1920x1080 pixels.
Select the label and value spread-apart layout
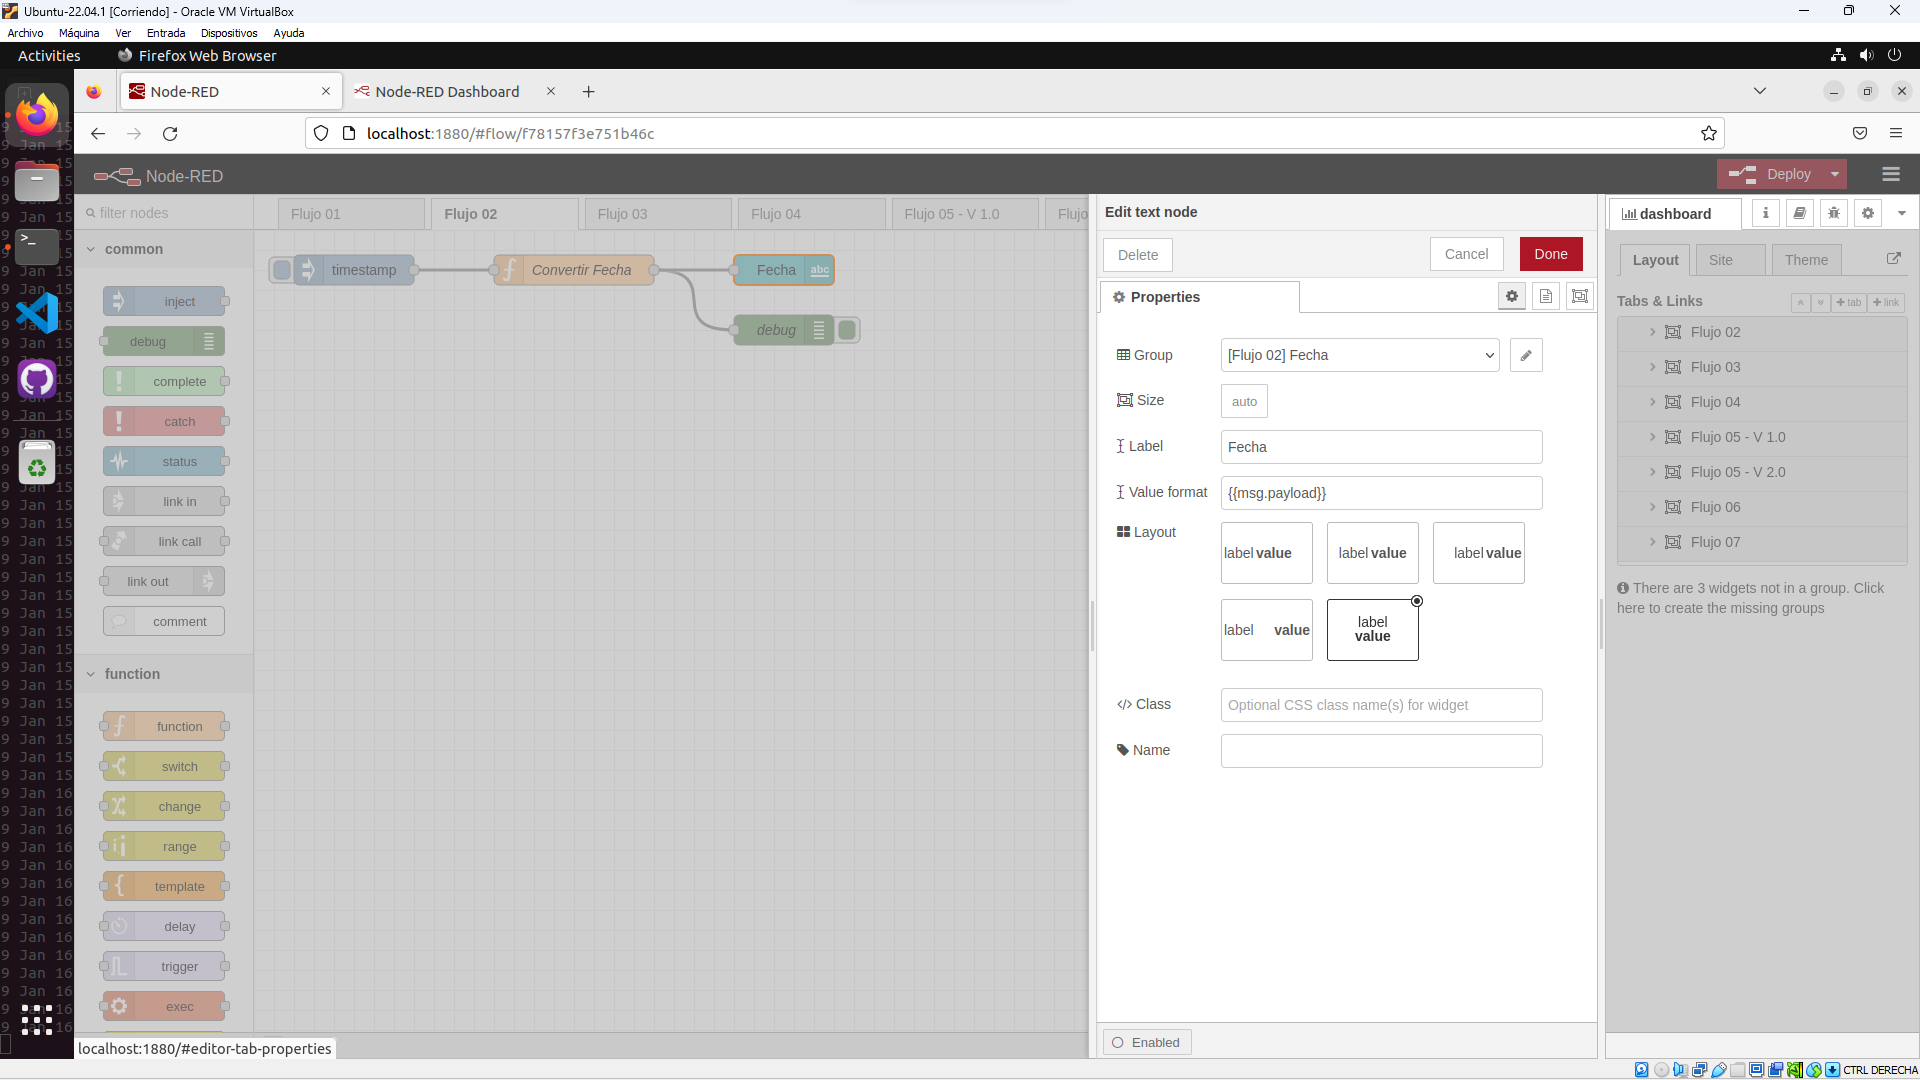(1266, 630)
